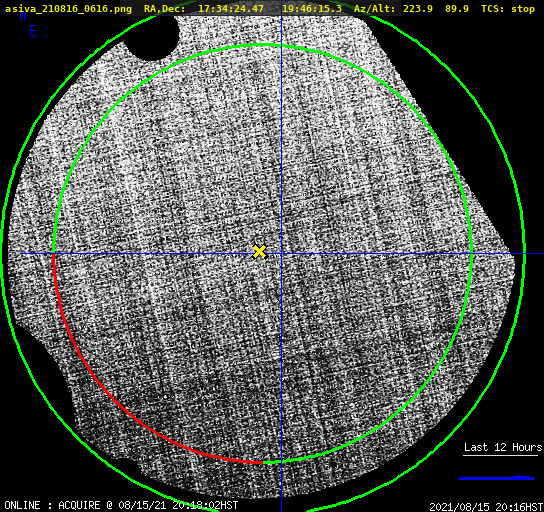Click the RA value 17:34:24.47
544x512 pixels.
pyautogui.click(x=231, y=9)
